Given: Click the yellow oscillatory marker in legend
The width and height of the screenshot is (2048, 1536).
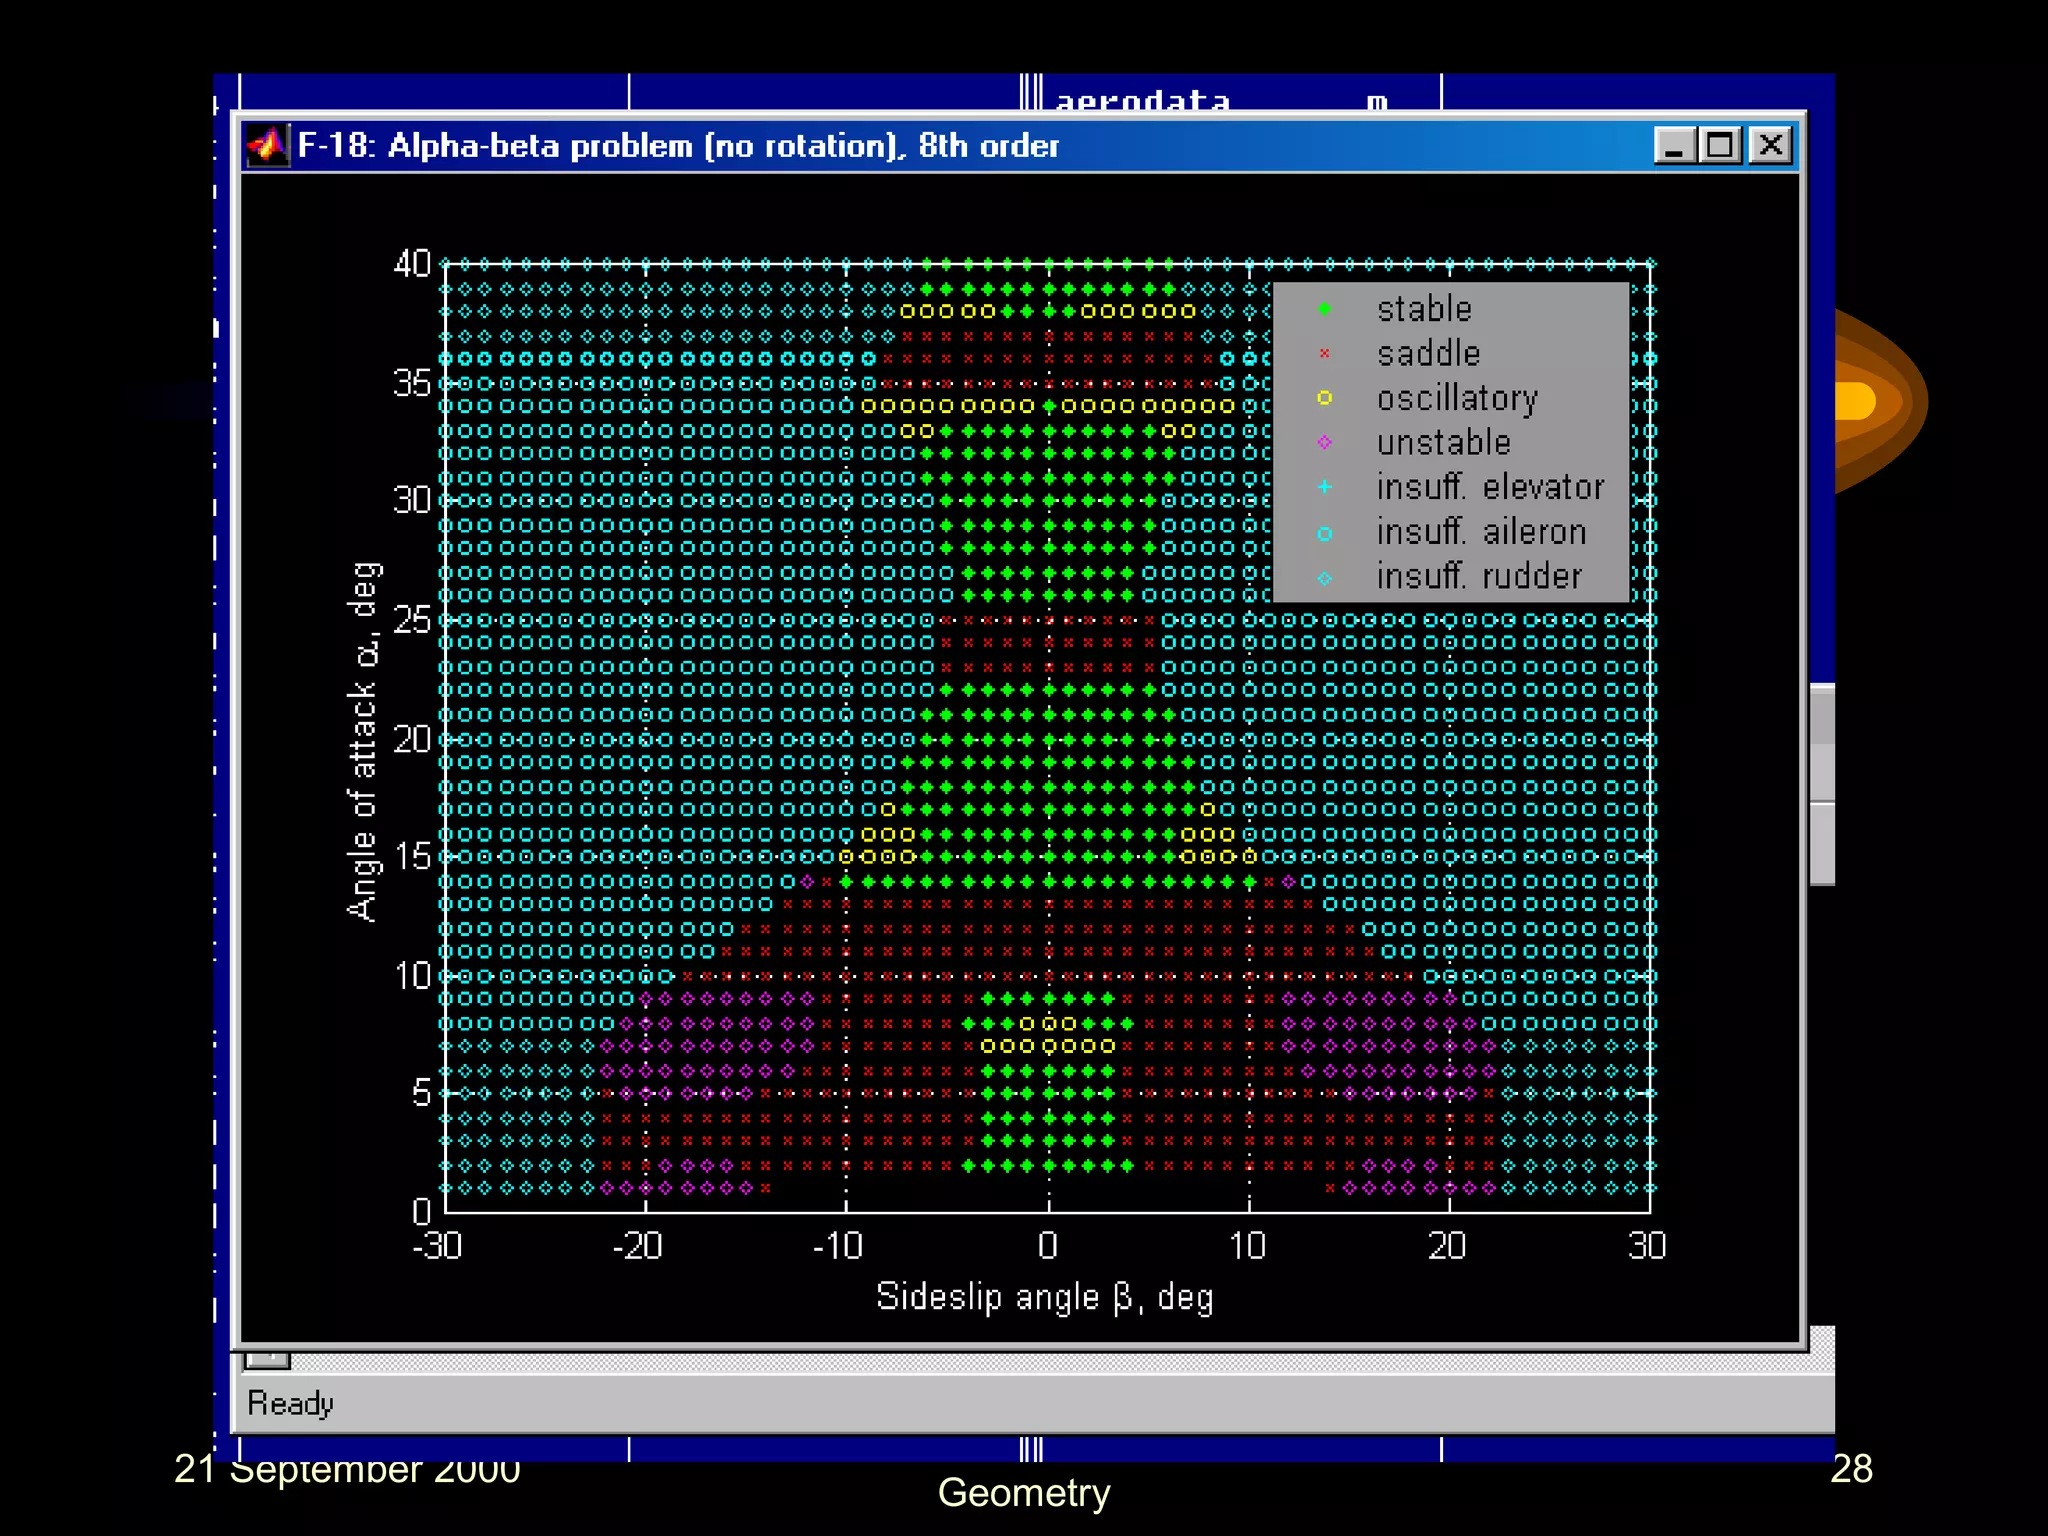Looking at the screenshot, I should coord(1325,398).
